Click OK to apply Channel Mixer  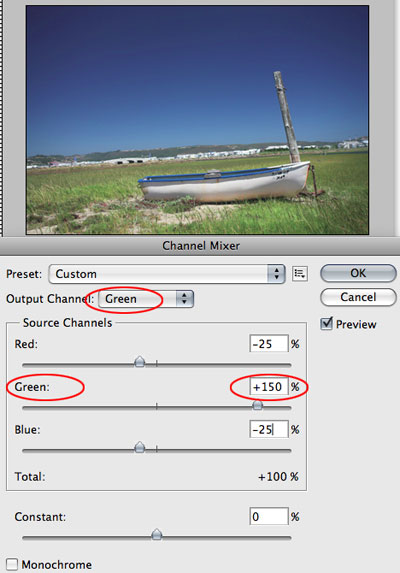[x=358, y=273]
